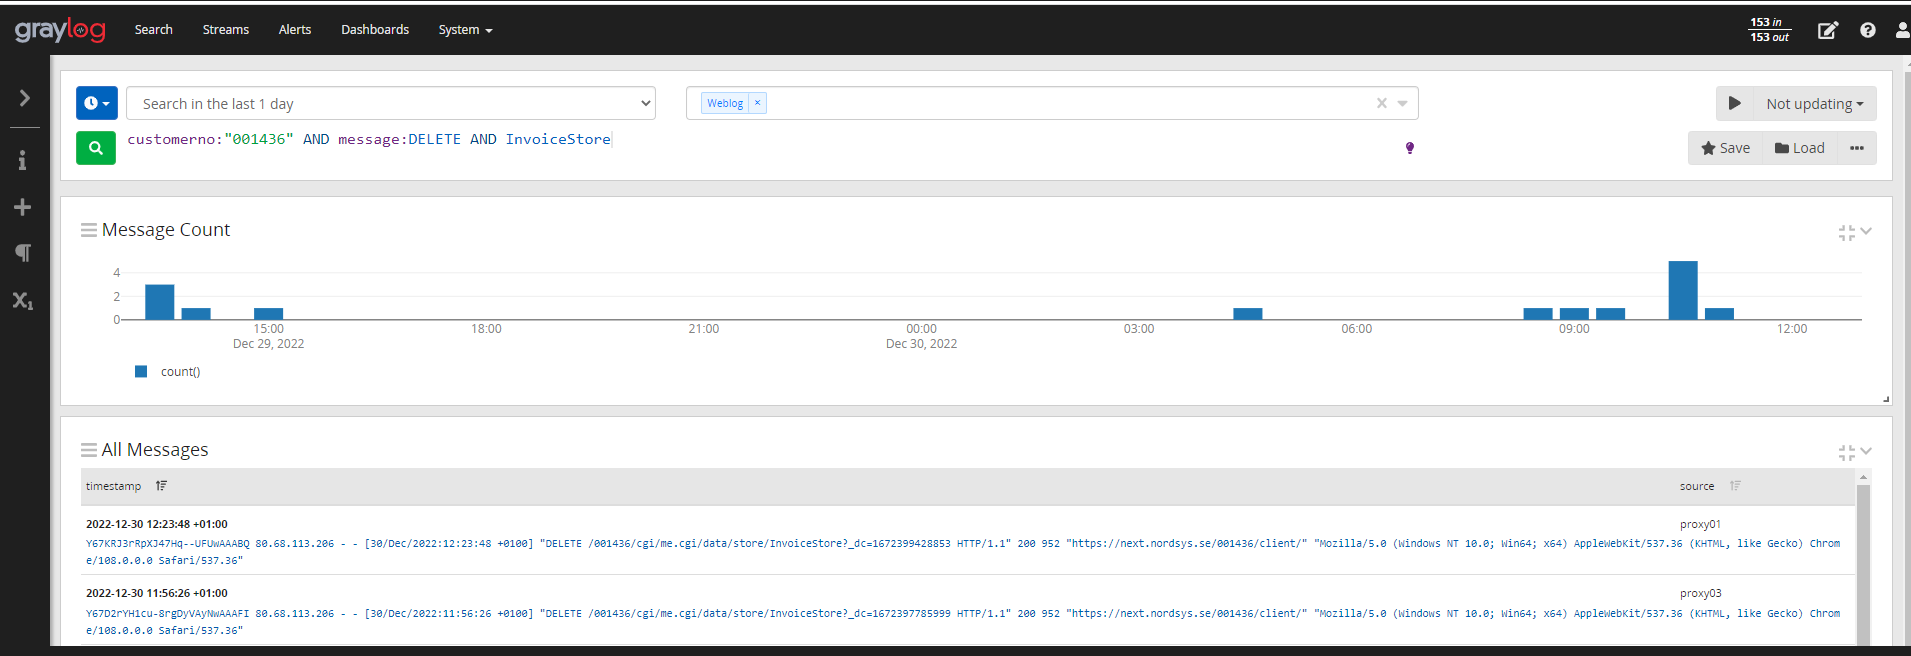Viewport: 1911px width, 656px height.
Task: Click the sort icon next to the source header
Action: 1735,486
